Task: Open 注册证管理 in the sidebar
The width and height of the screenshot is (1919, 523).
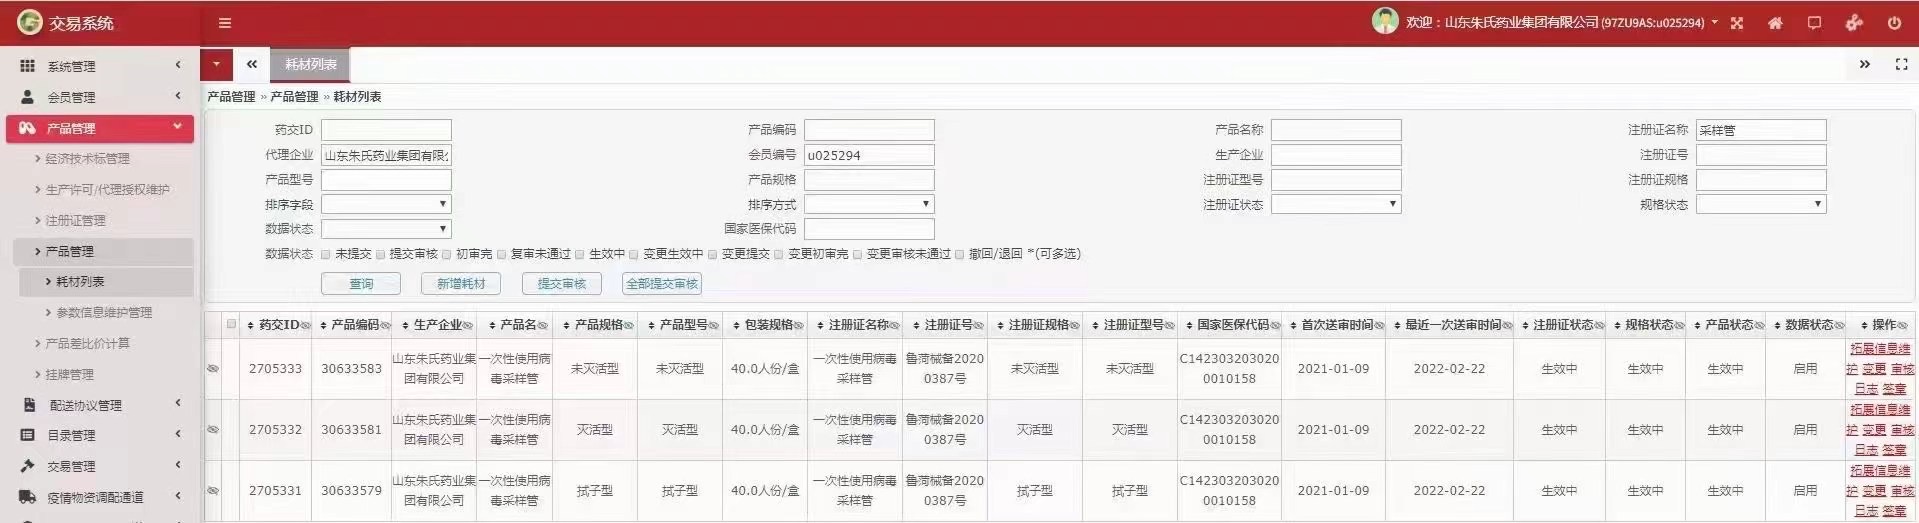Action: tap(75, 220)
